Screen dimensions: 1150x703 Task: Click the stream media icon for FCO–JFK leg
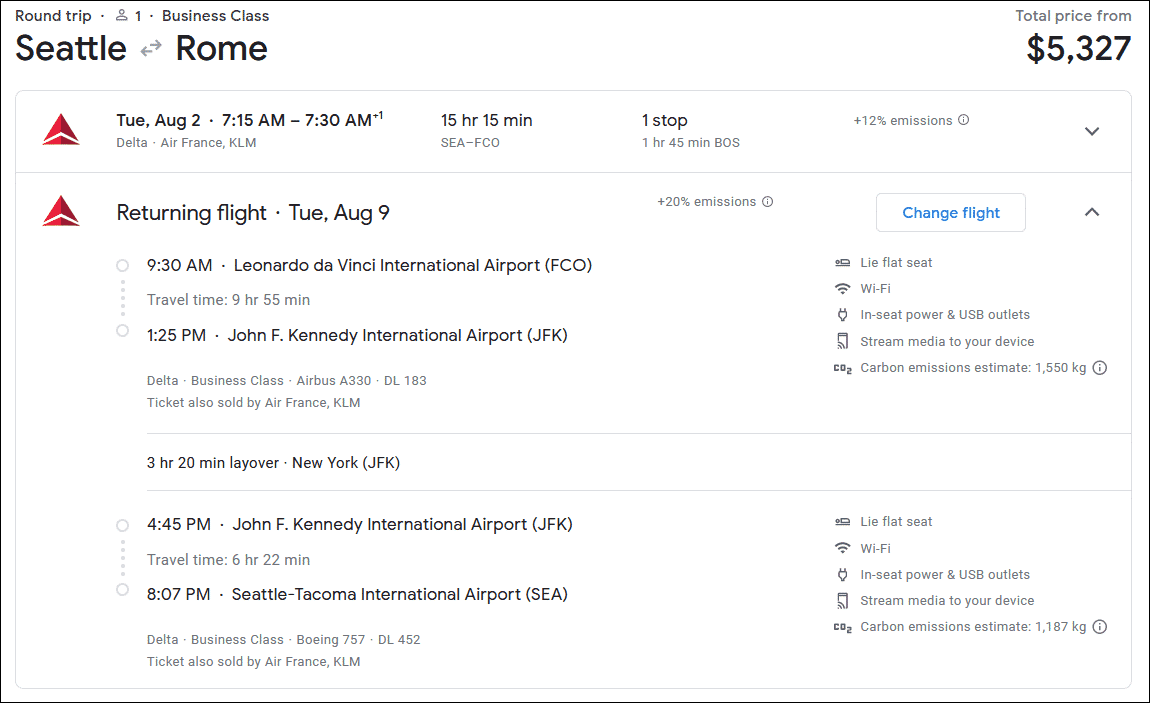(843, 341)
